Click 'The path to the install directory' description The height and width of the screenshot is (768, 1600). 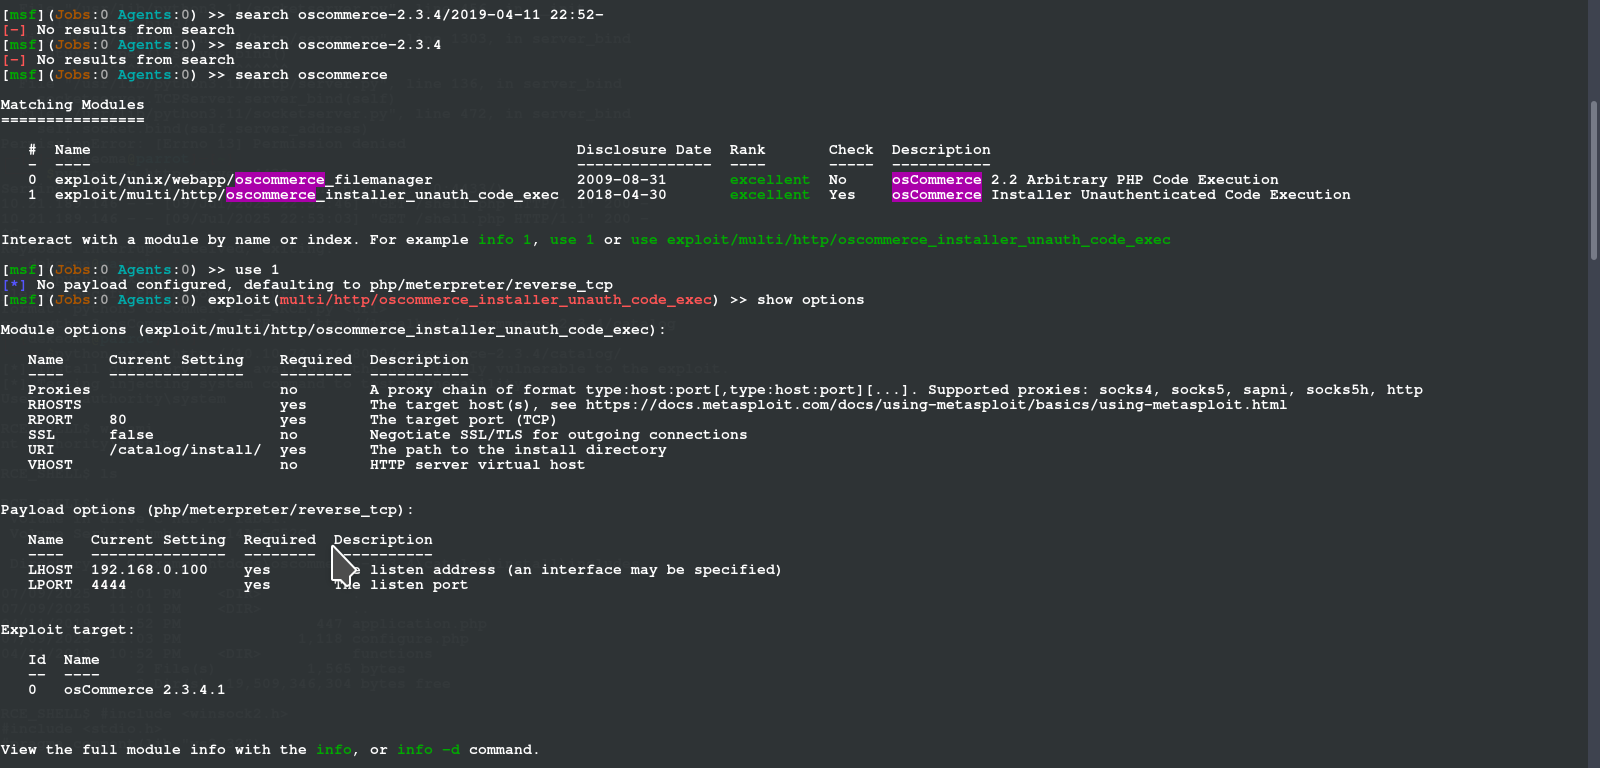[518, 450]
